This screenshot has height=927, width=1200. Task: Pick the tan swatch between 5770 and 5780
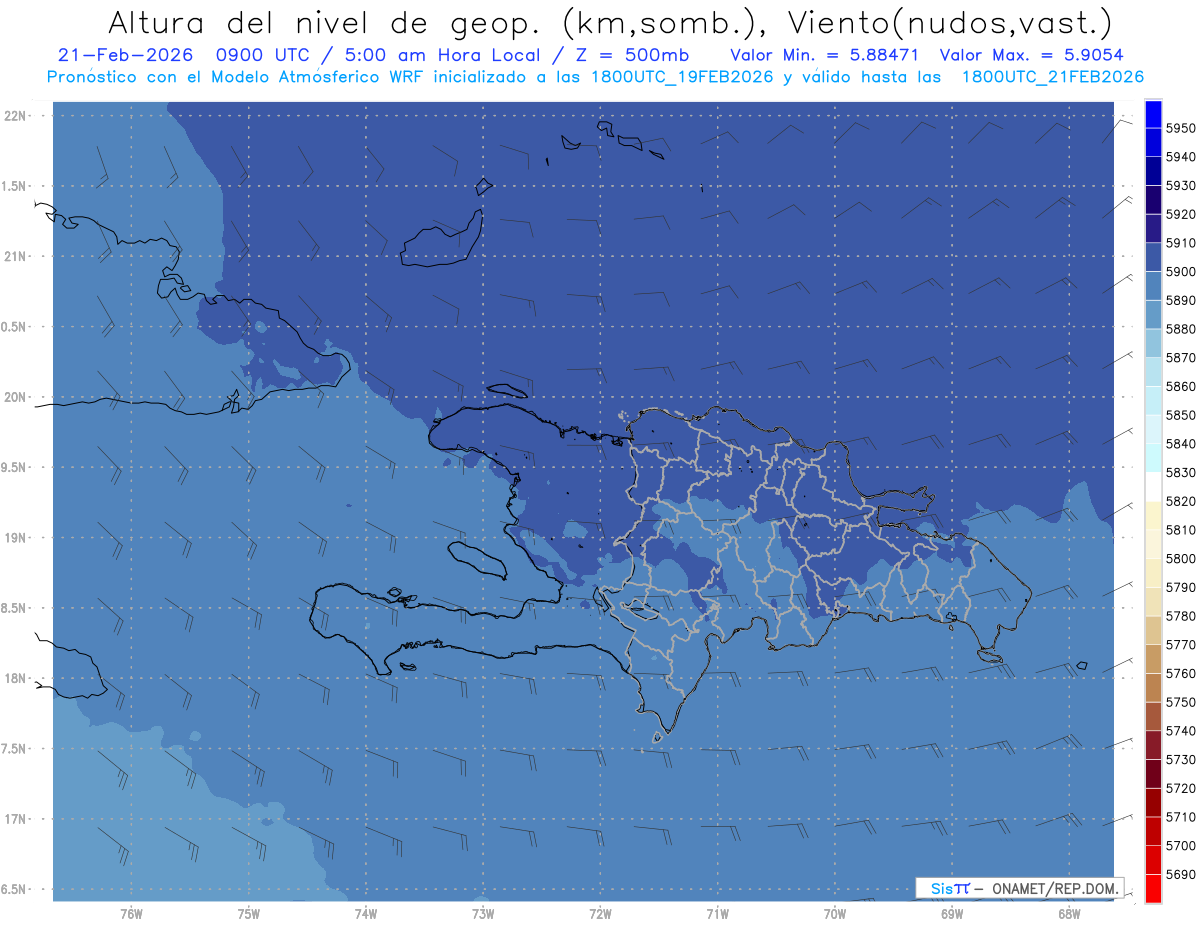coord(1153,630)
